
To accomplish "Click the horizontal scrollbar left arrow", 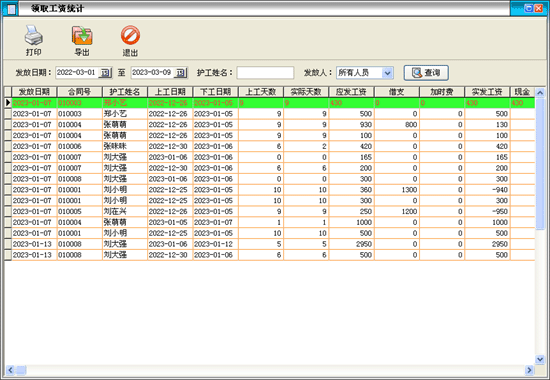I will click(x=10, y=370).
